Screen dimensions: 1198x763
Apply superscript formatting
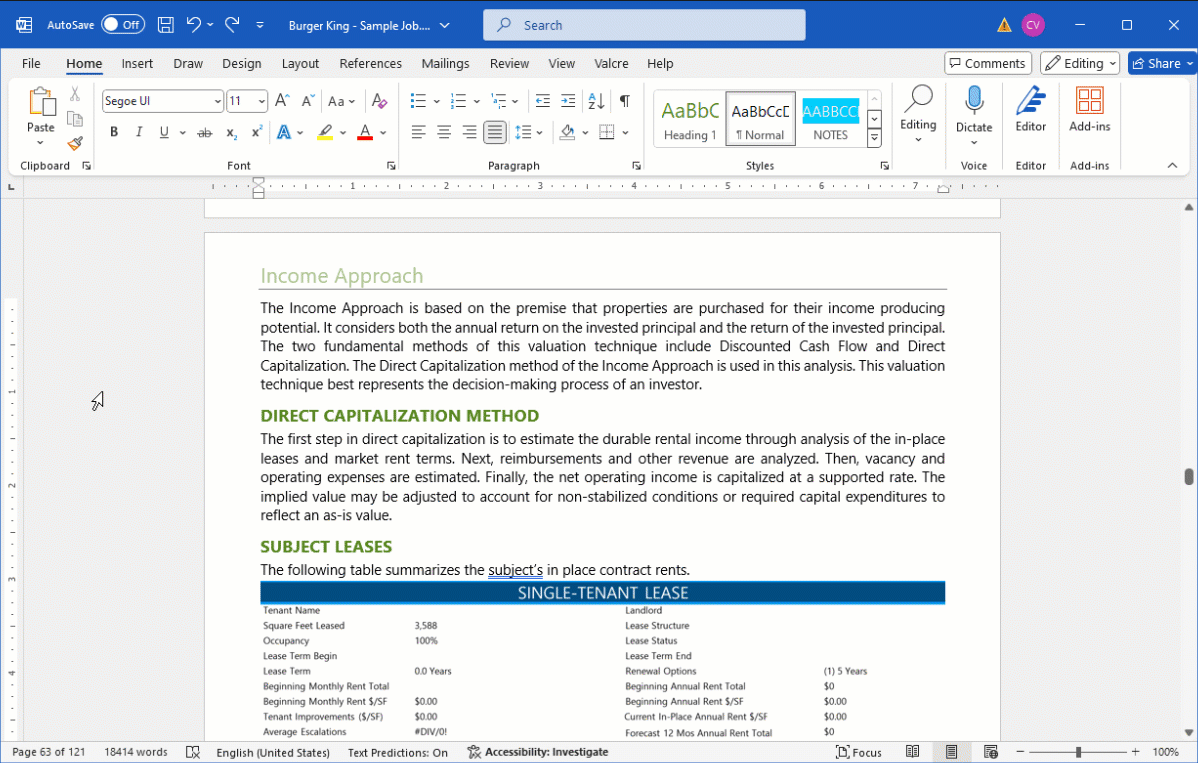tap(257, 132)
